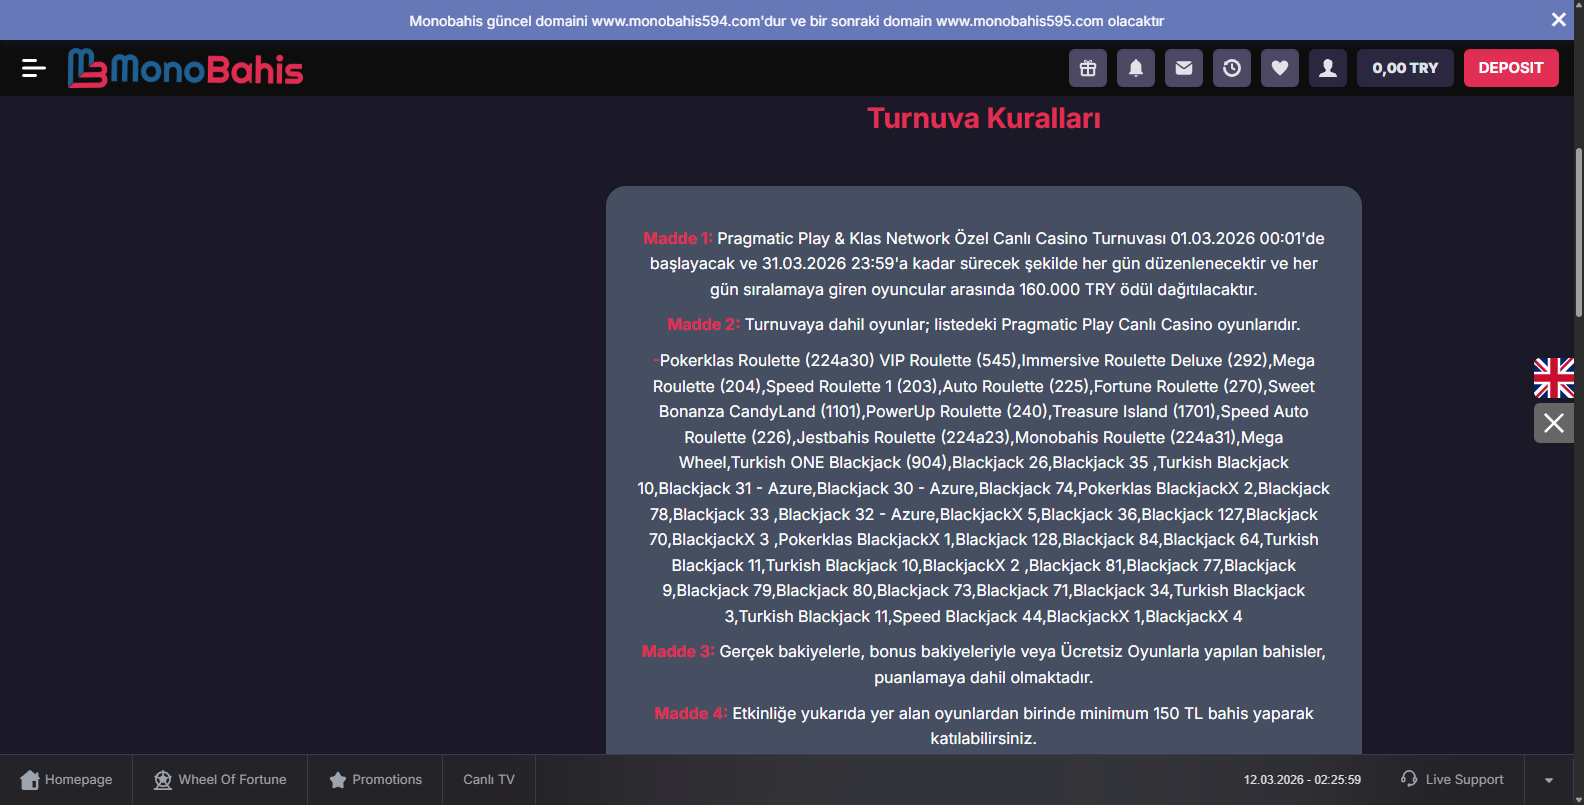The height and width of the screenshot is (805, 1584).
Task: Click the Turnuva Kuralları heading
Action: point(984,118)
